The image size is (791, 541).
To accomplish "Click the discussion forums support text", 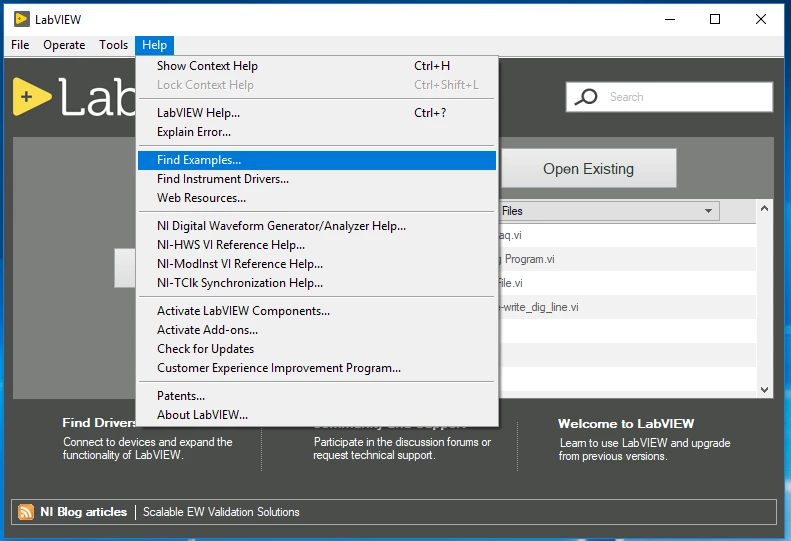I will tap(402, 449).
